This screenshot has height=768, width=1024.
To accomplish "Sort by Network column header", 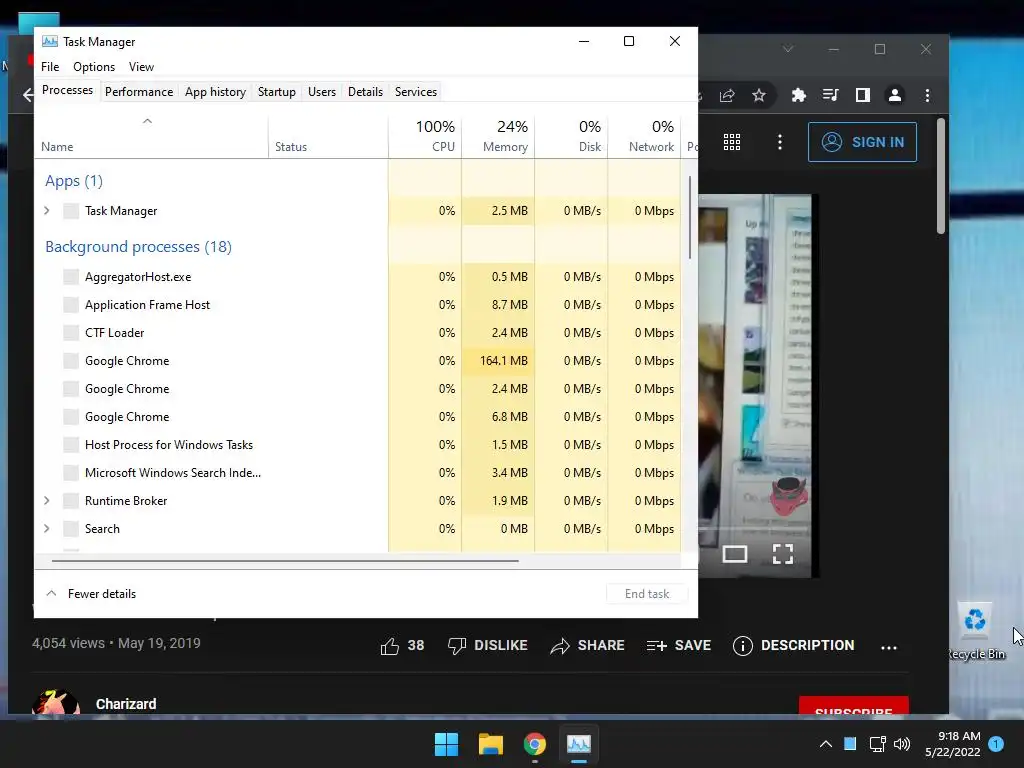I will click(645, 136).
